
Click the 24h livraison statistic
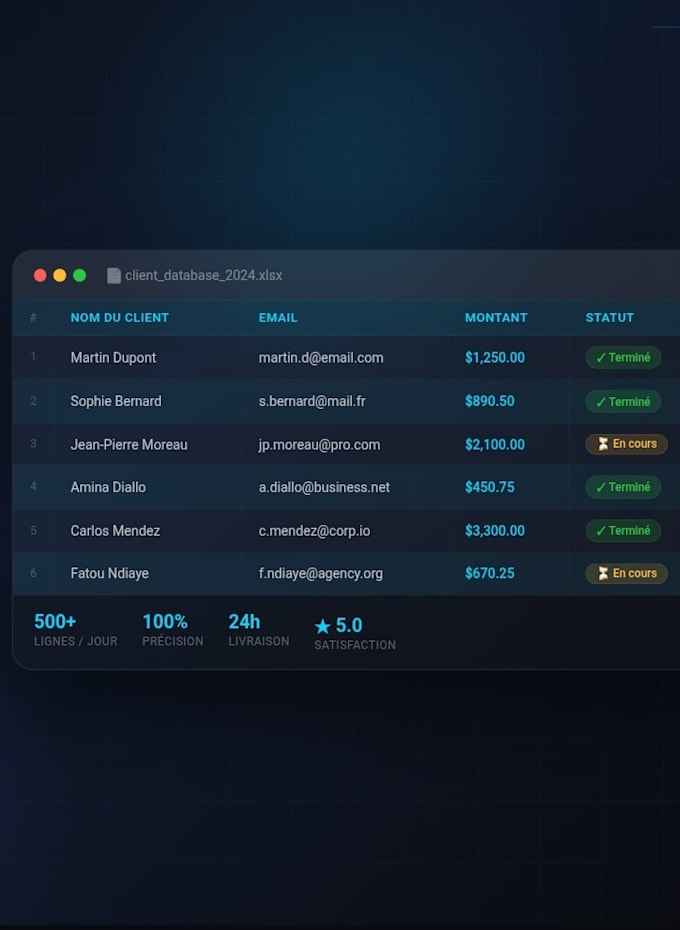pyautogui.click(x=259, y=630)
